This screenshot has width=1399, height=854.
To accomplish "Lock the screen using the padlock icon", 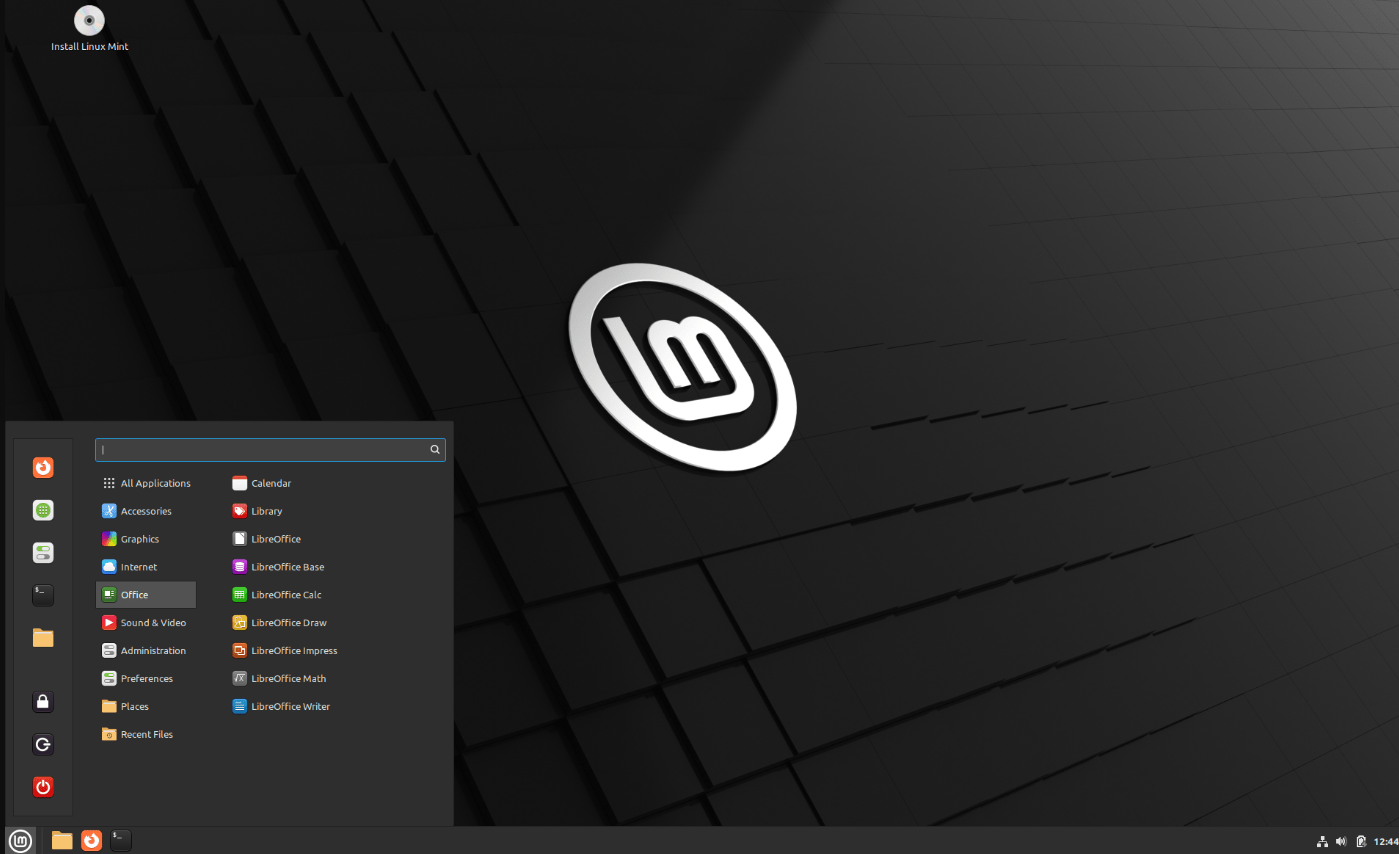I will tap(43, 702).
